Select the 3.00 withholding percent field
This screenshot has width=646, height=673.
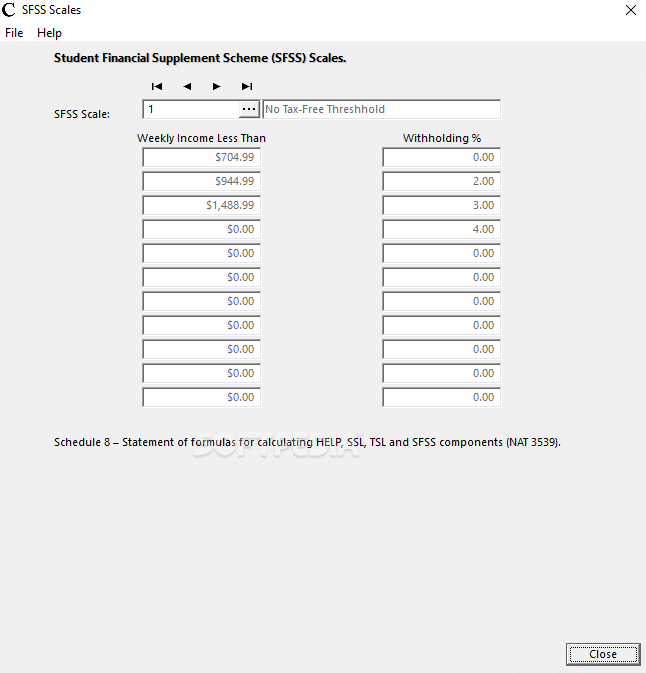tap(441, 205)
